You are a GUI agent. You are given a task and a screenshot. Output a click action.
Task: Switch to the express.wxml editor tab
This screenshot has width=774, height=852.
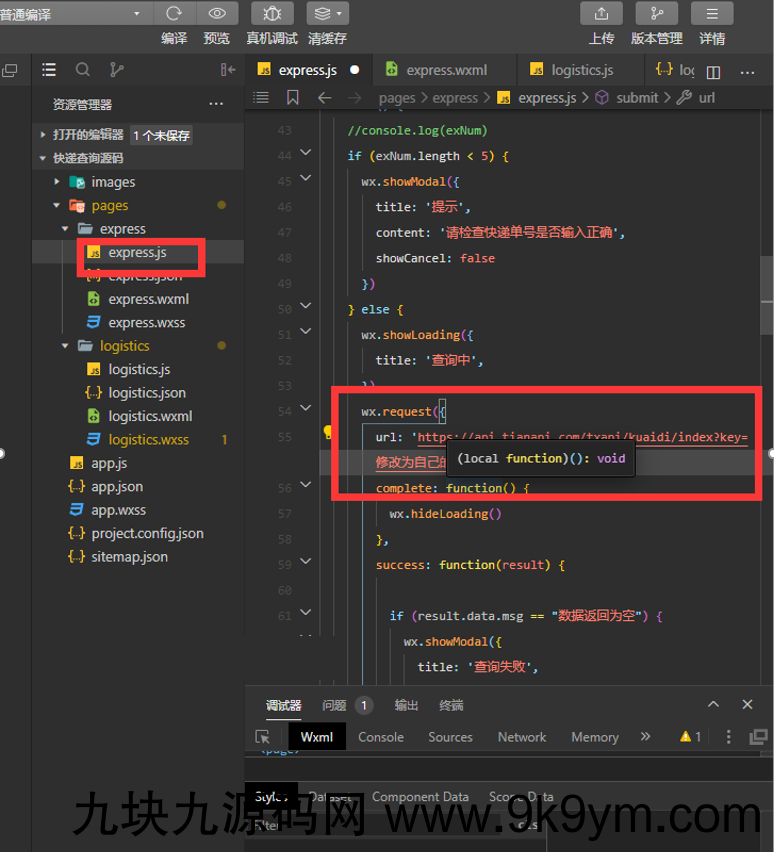[x=446, y=70]
